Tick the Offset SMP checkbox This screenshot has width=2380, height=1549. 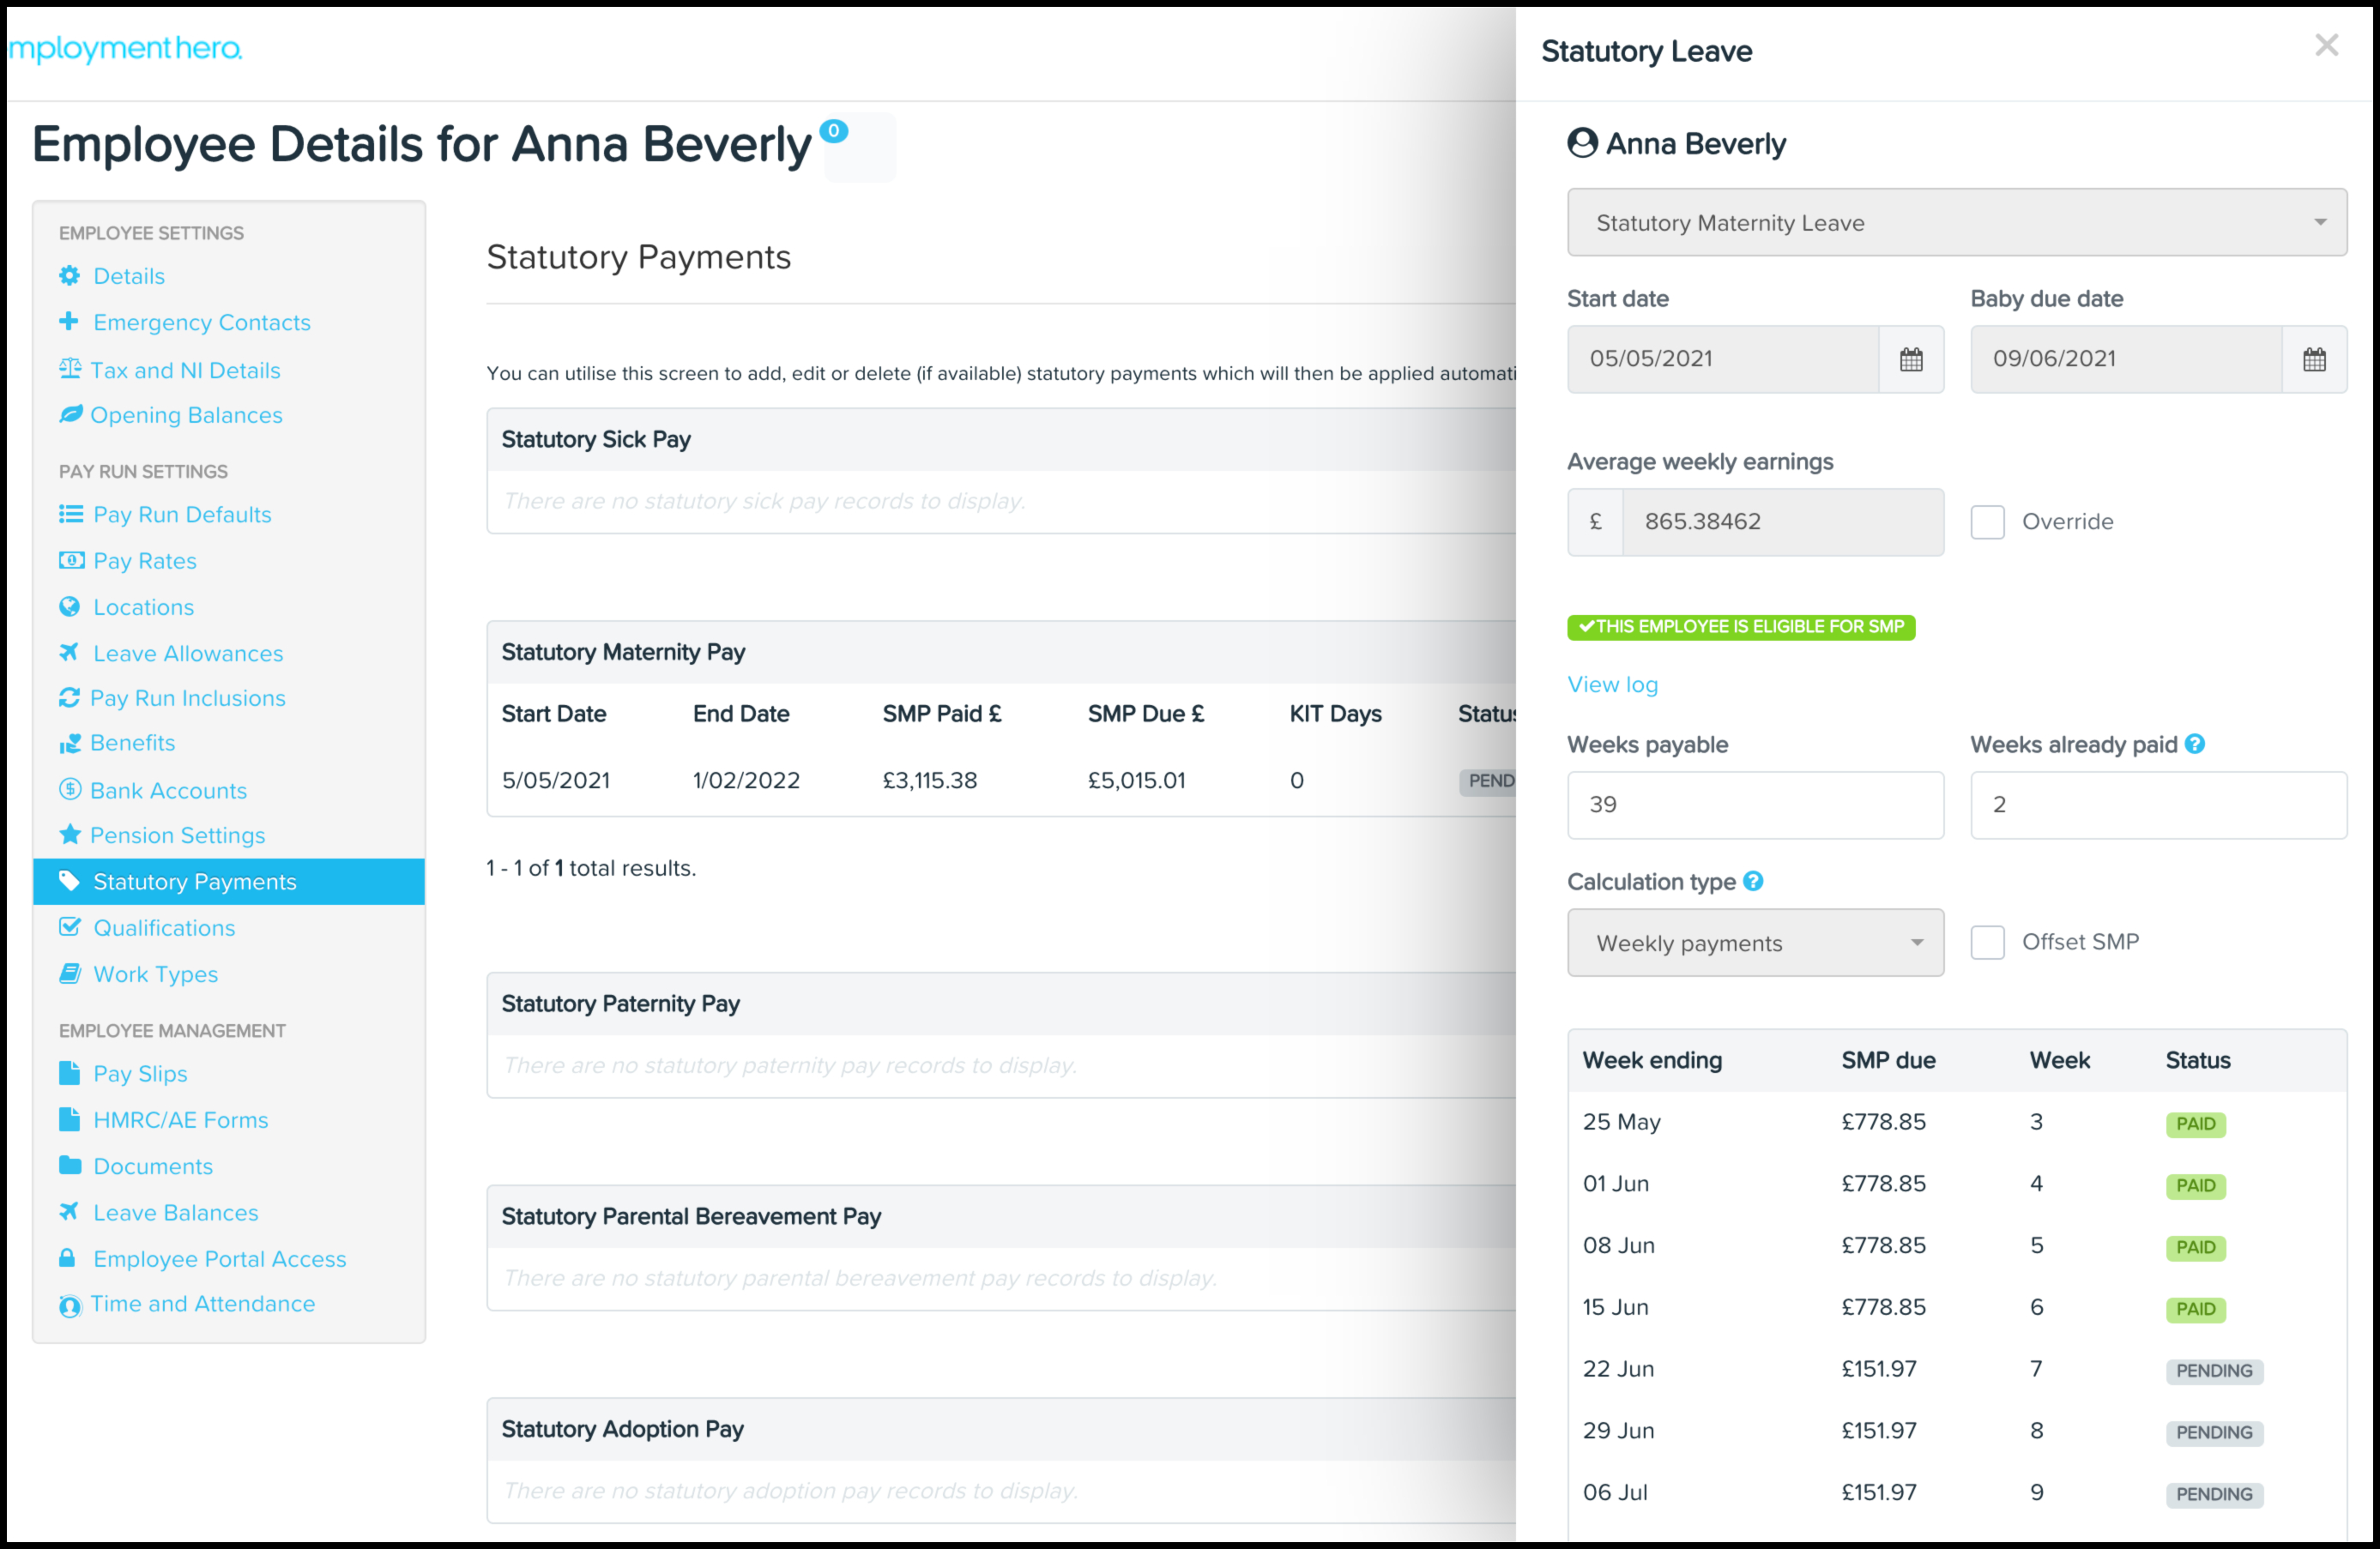click(x=1987, y=942)
